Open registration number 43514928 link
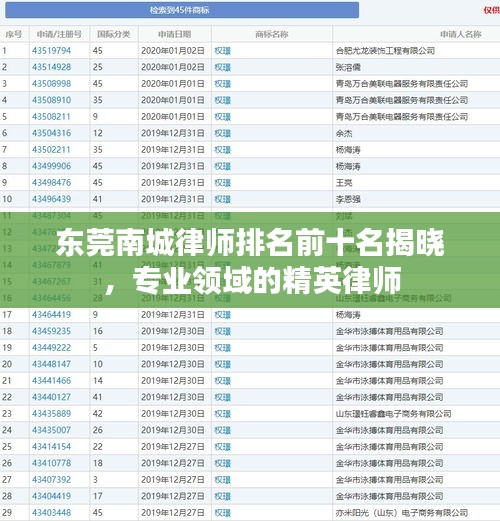 (x=51, y=67)
